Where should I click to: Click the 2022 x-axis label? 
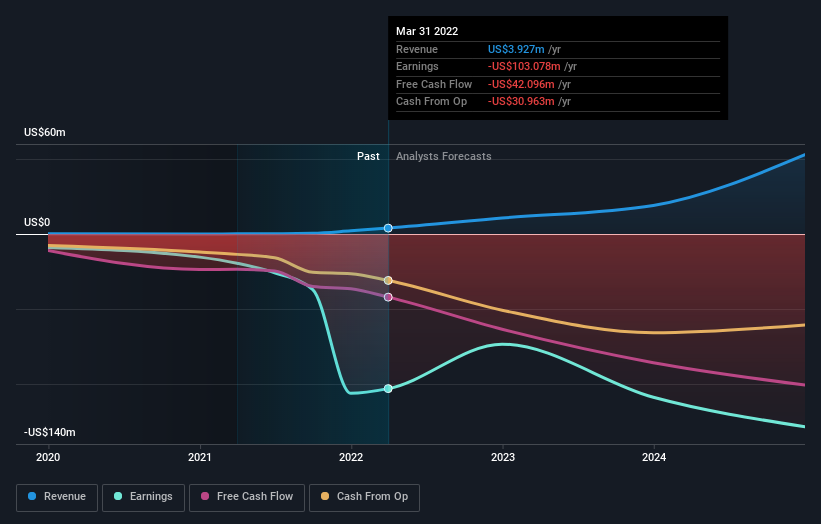(351, 457)
